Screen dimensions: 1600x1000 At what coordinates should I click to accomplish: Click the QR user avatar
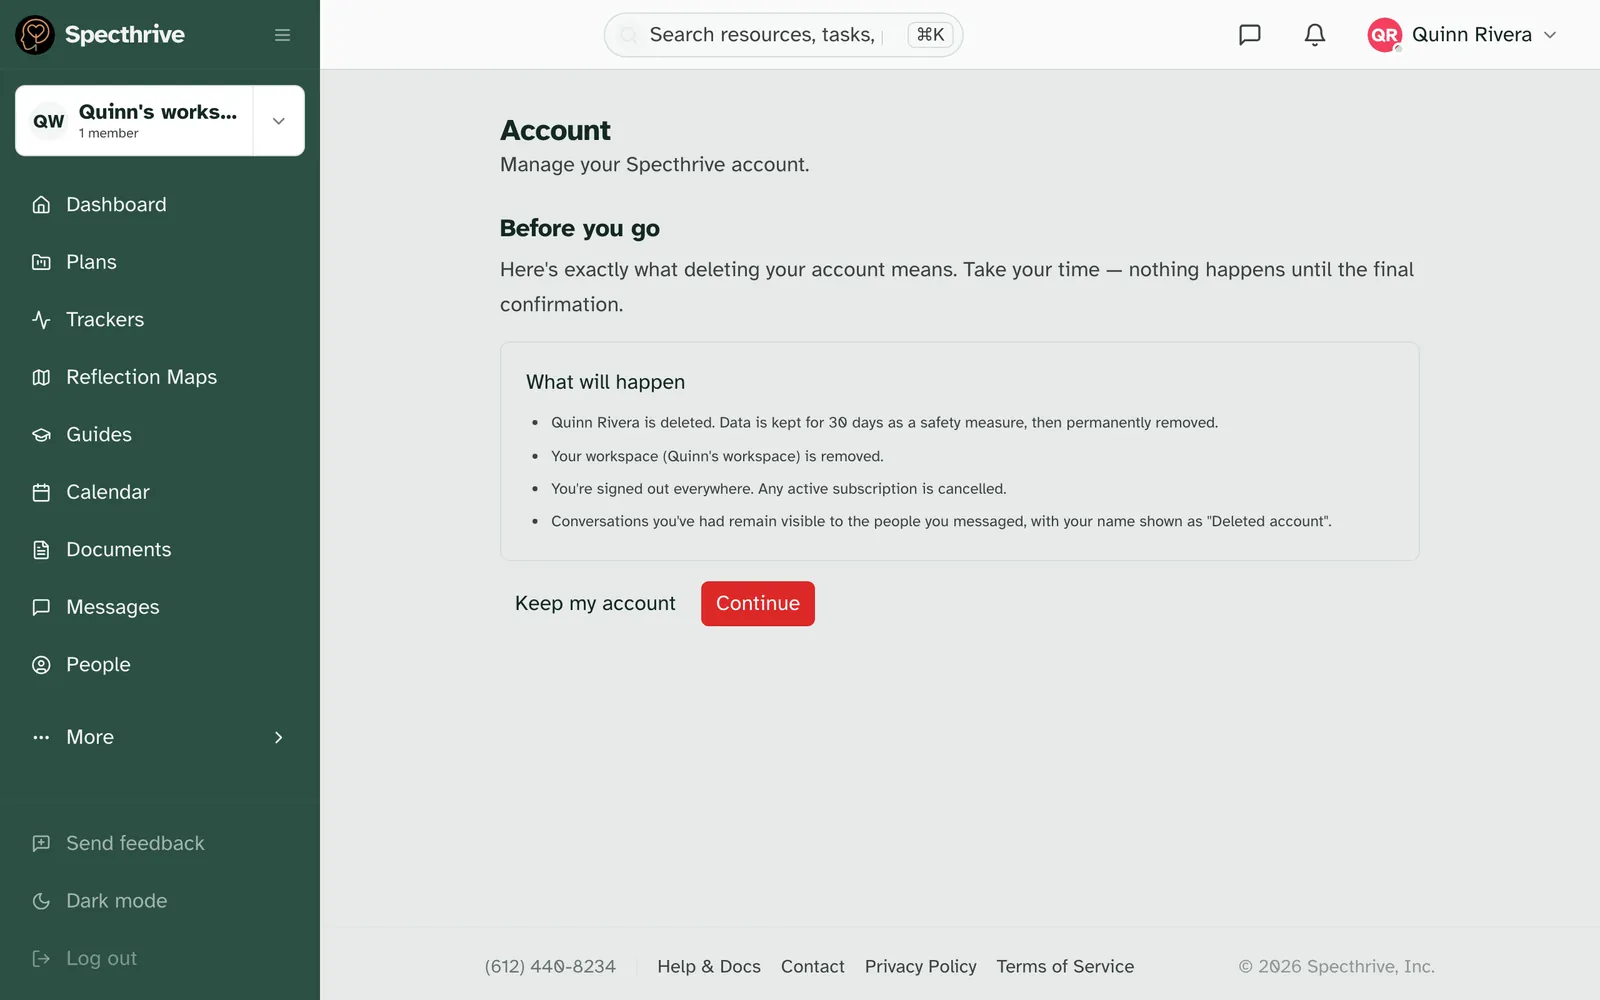(1384, 35)
